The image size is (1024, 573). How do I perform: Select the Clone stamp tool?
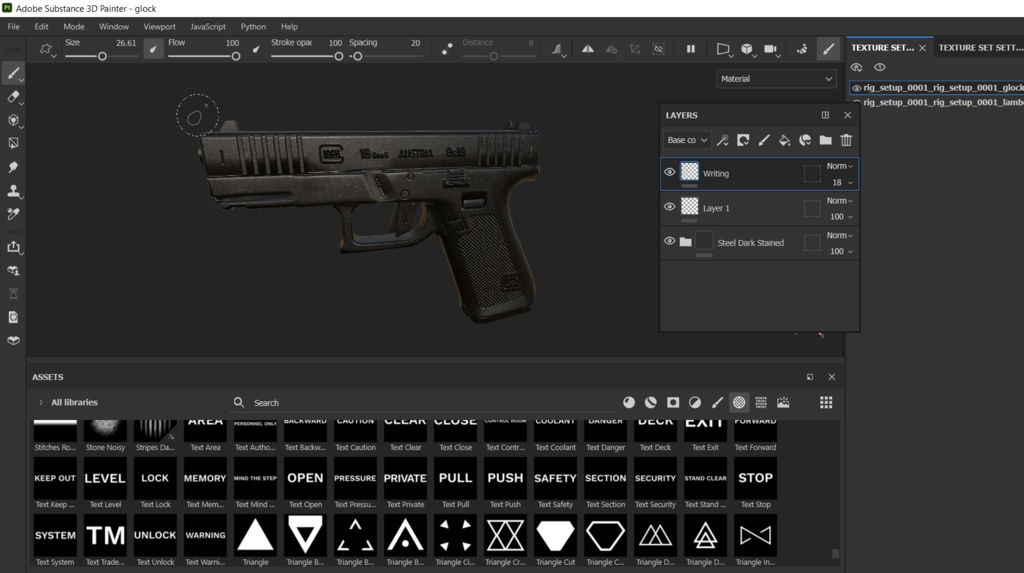(13, 190)
